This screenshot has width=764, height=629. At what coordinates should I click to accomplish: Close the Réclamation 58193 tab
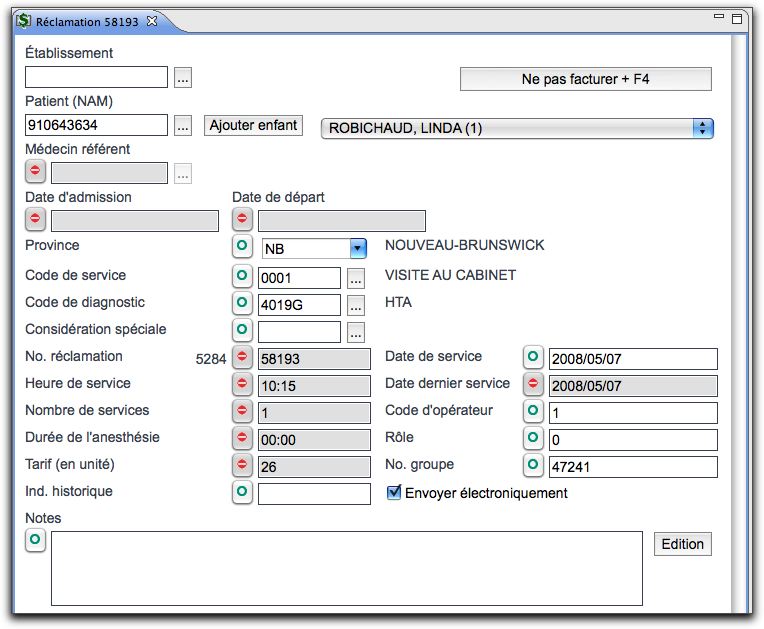(x=152, y=21)
